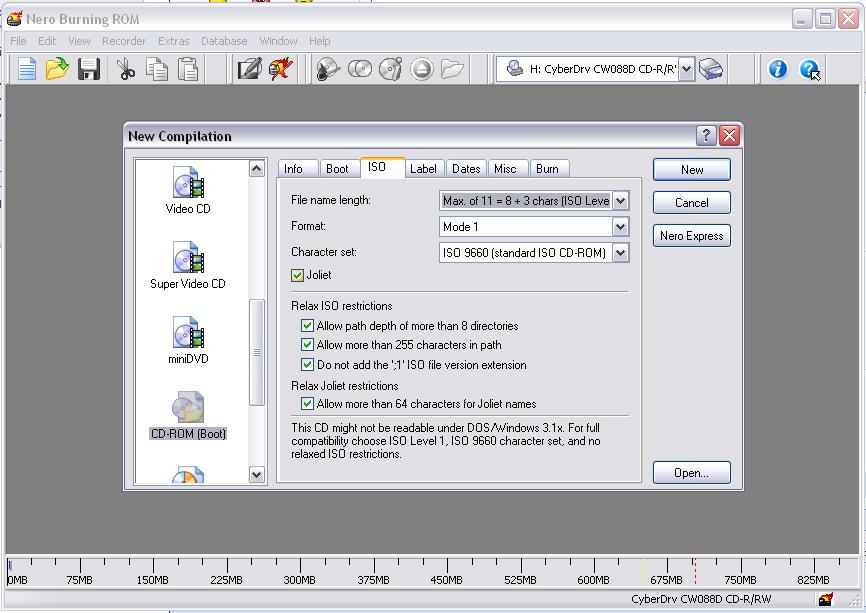Viewport: 866px width, 613px height.
Task: Open the recorder drive selection dropdown
Action: [686, 69]
